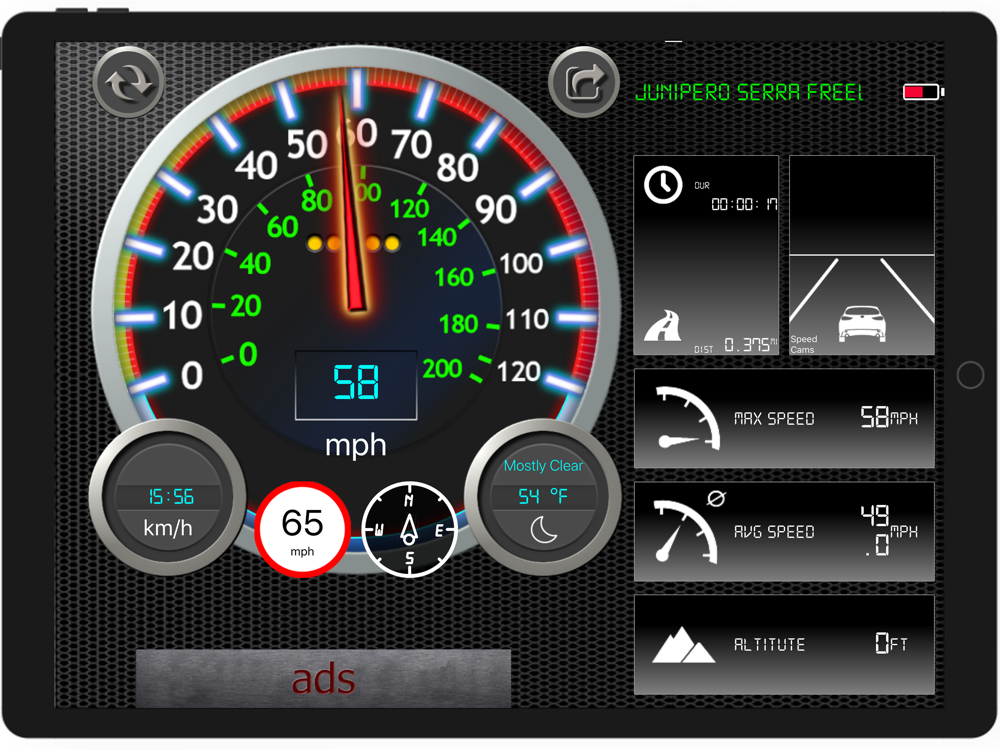The width and height of the screenshot is (1000, 750).
Task: Tap the average speed gauge icon
Action: click(x=686, y=532)
